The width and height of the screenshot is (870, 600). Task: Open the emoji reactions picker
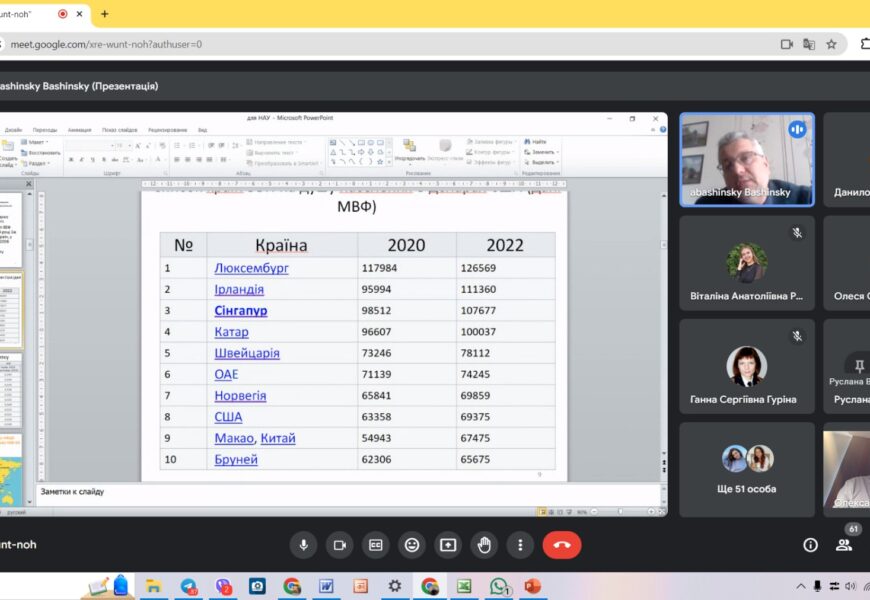[x=411, y=545]
